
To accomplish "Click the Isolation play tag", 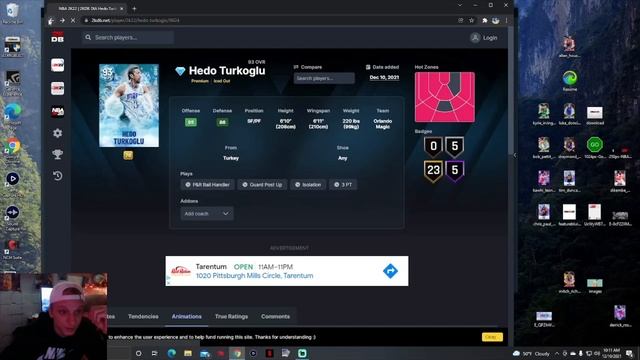I will coord(308,184).
